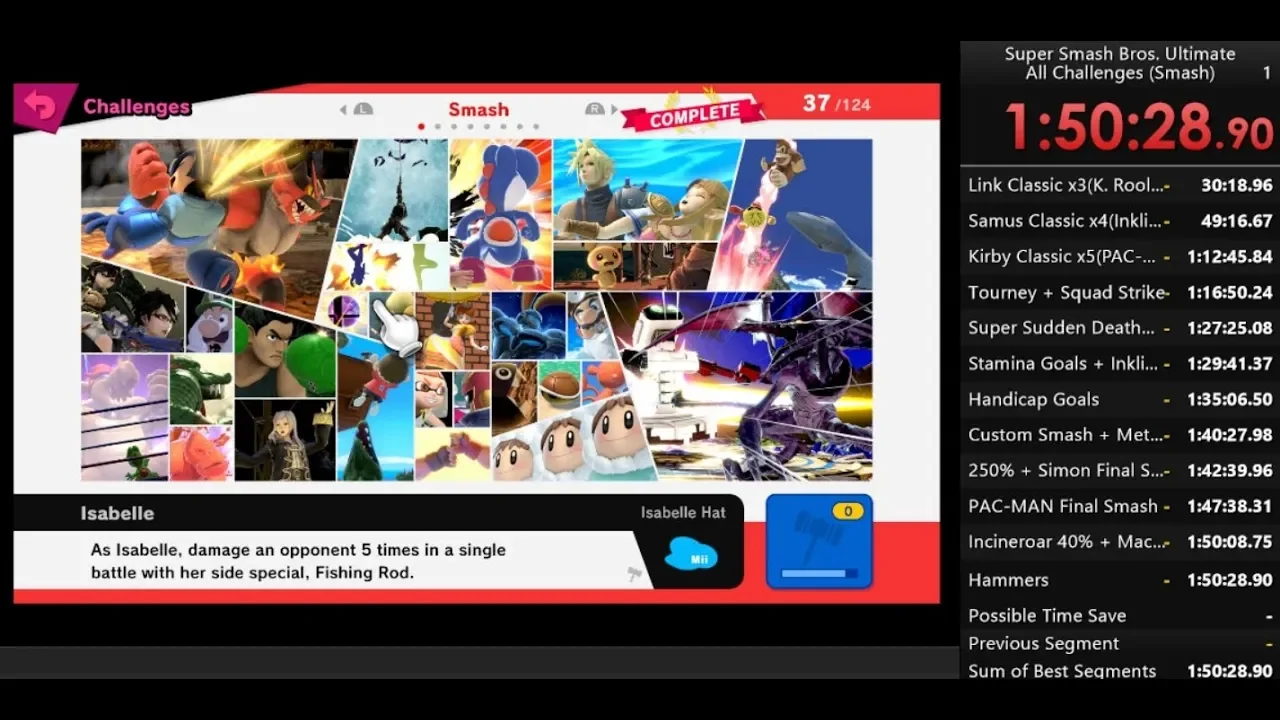This screenshot has width=1280, height=720.
Task: Open the Ice Climbers challenge tile
Action: 570,440
